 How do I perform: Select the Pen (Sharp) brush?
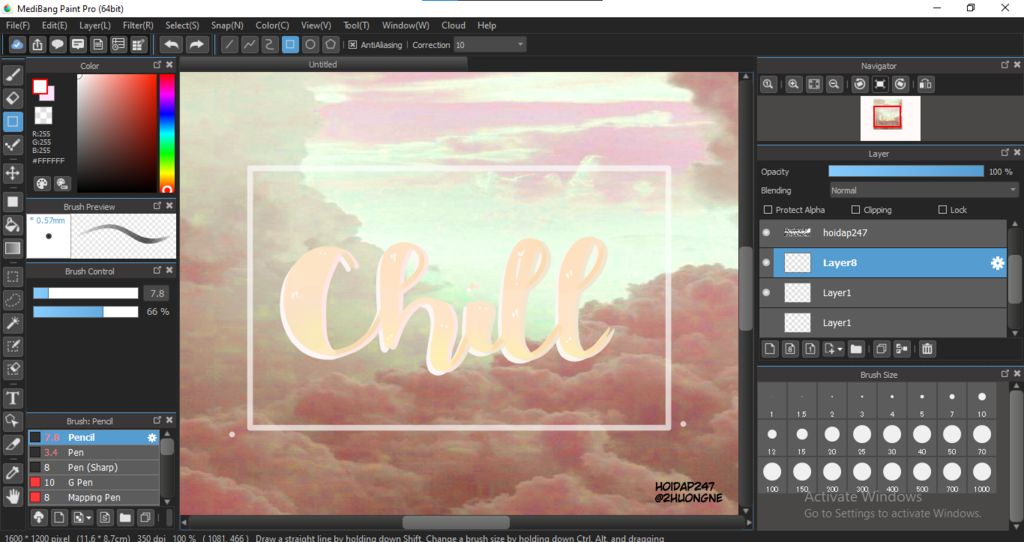click(x=93, y=468)
